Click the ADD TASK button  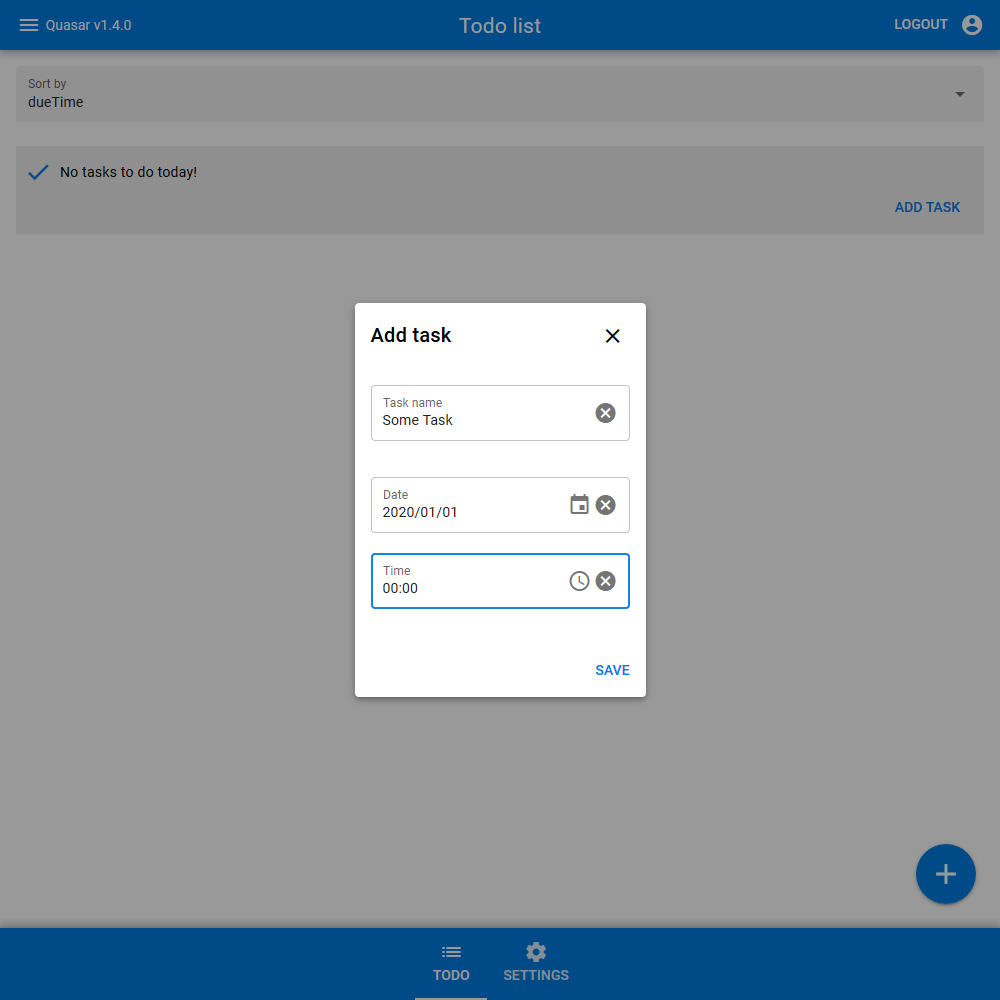927,207
